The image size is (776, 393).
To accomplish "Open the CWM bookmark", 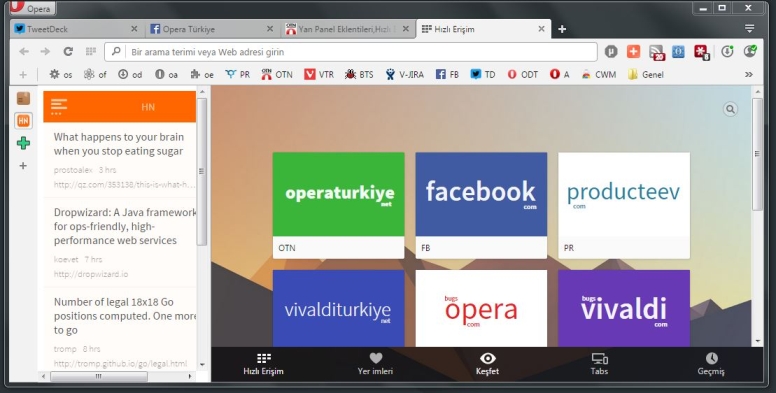I will pos(598,75).
